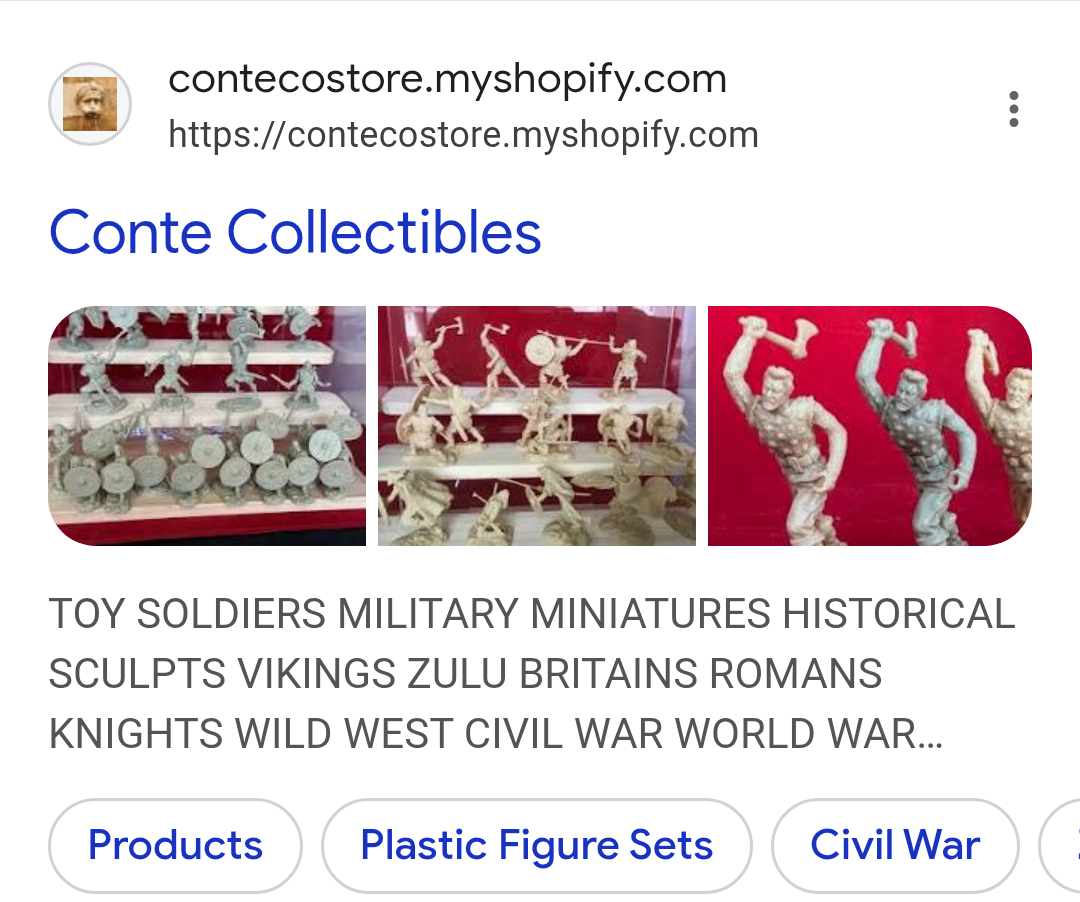Open thumbnail of axe-wielding figures on red
The image size is (1080, 902).
pos(869,426)
